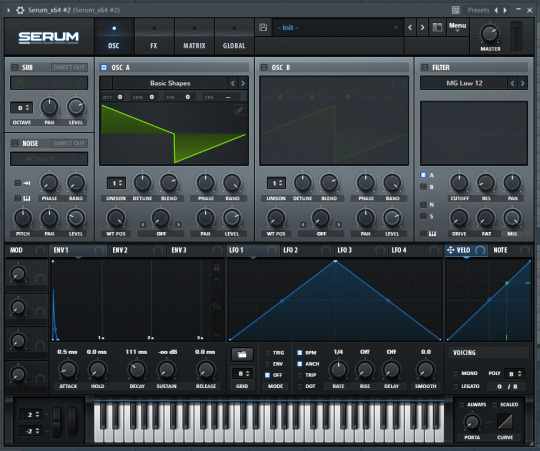Click the portamento CURVE shape box
Viewport: 540px width, 451px height.
[x=505, y=421]
